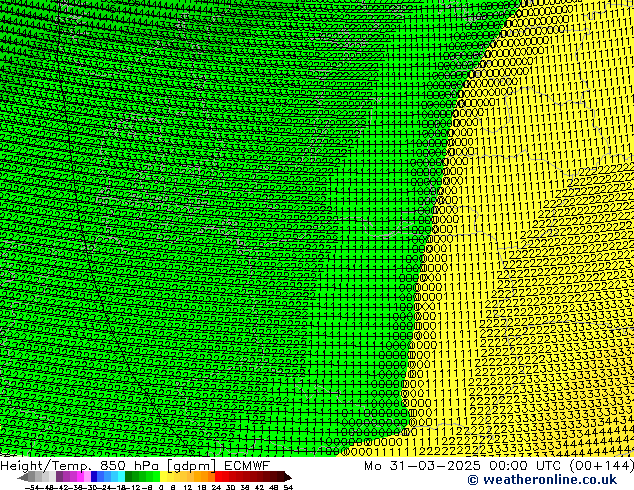
Task: Select the cyan swatch in the legend
Action: [x=121, y=476]
